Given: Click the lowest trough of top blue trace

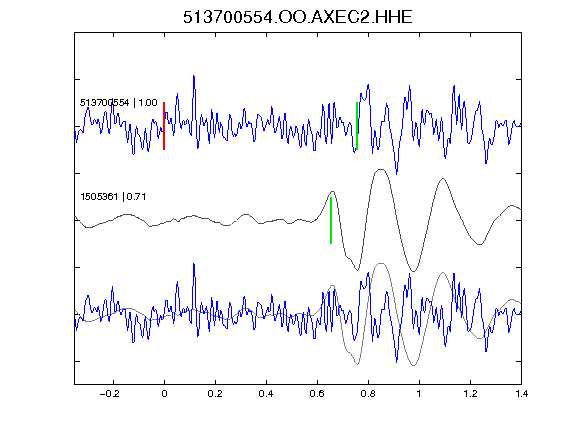Looking at the screenshot, I should [397, 173].
